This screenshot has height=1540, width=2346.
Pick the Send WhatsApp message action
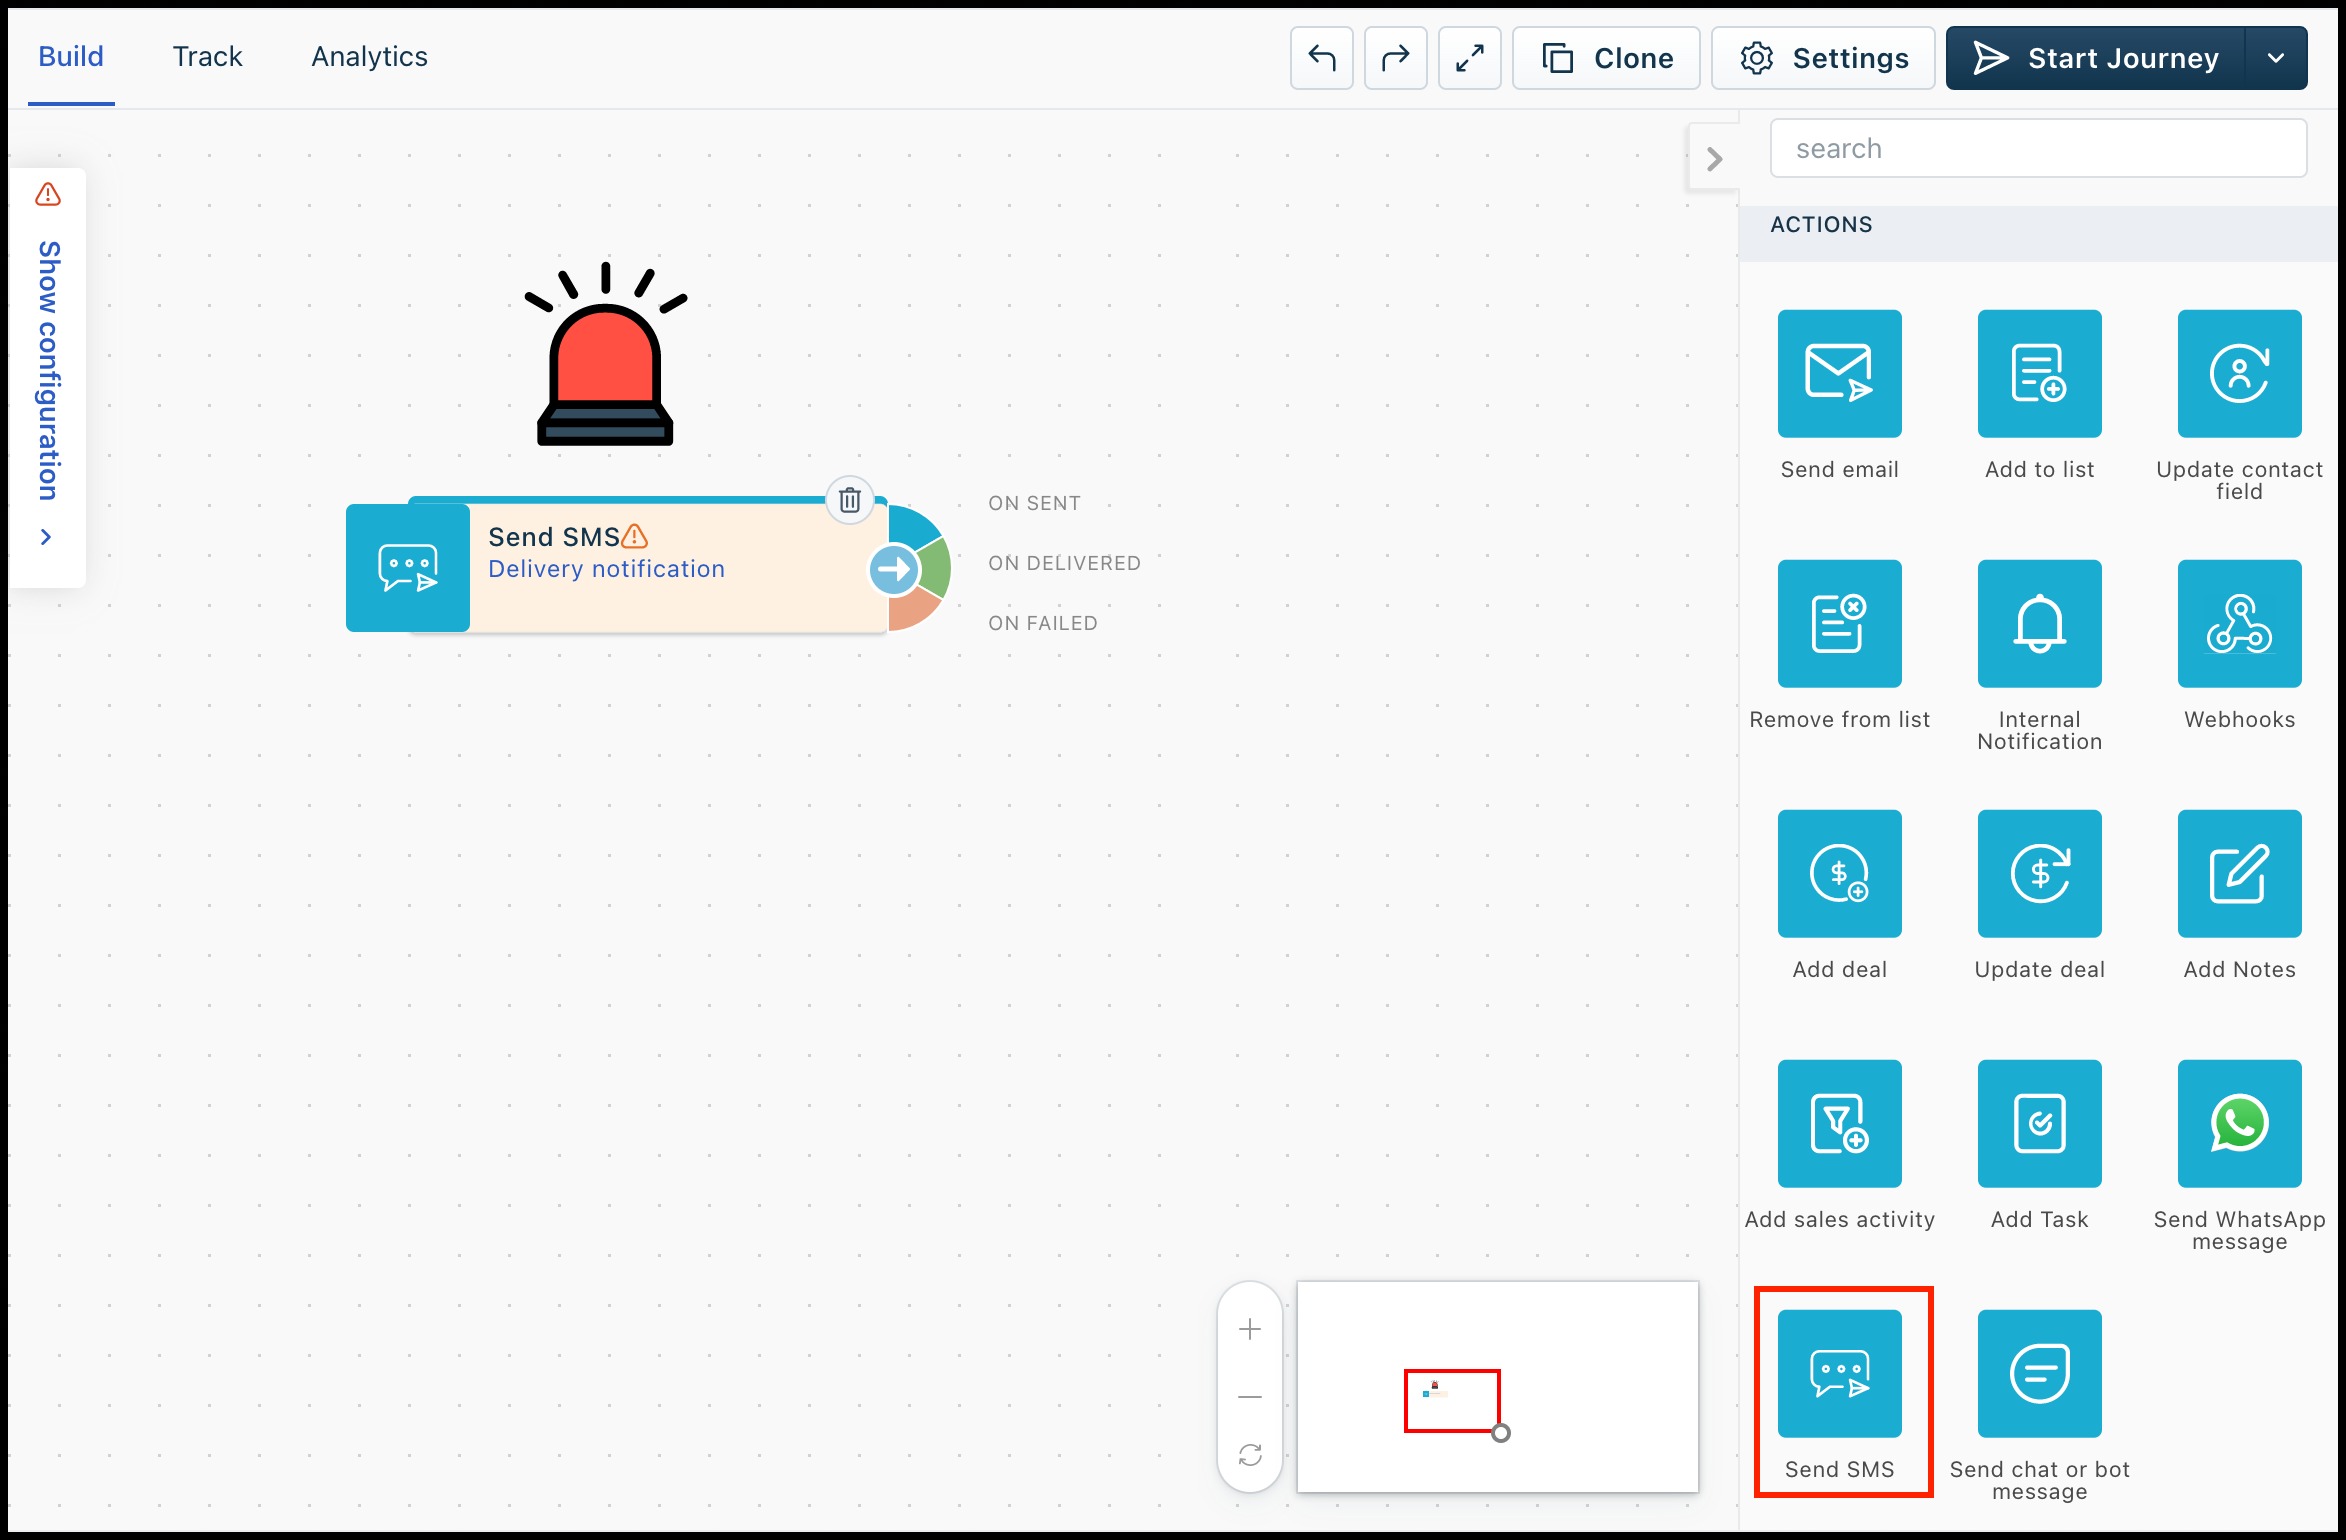click(x=2239, y=1124)
